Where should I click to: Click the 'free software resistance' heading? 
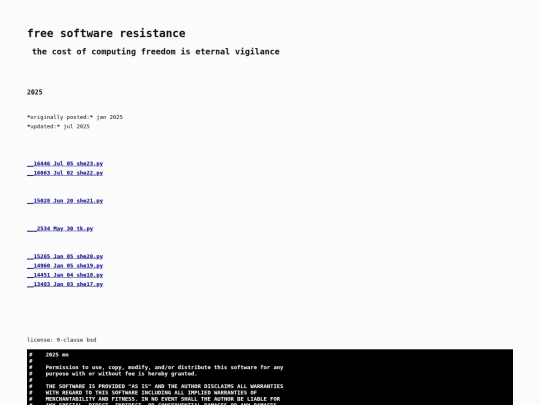(x=106, y=33)
